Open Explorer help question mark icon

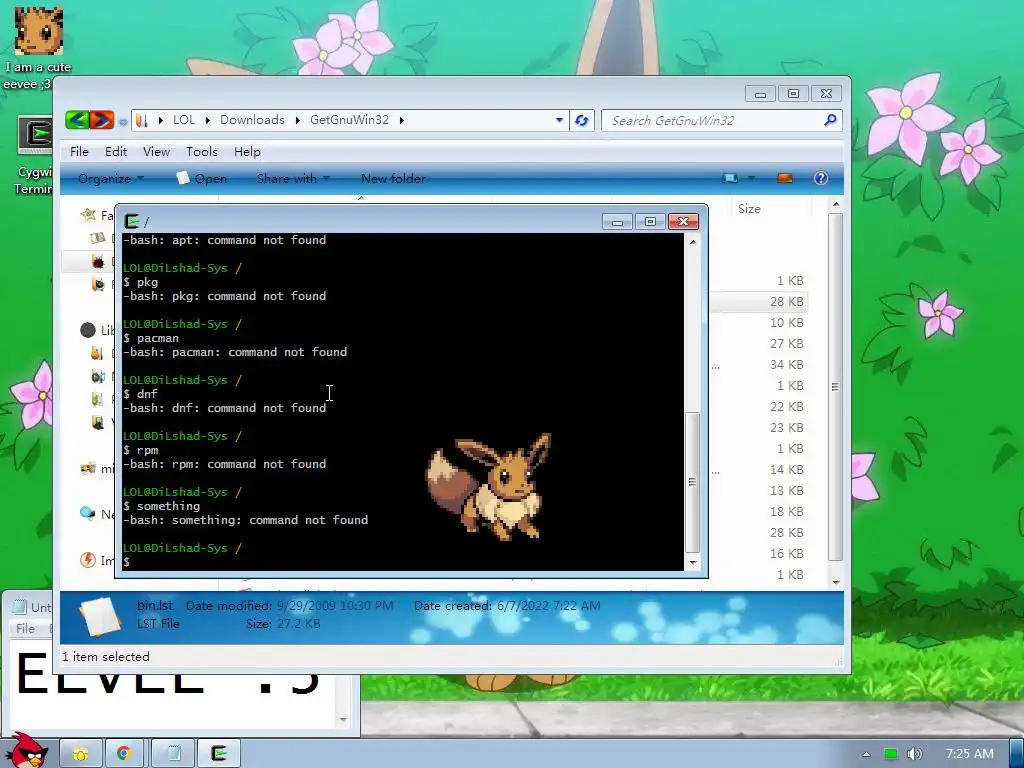[x=821, y=178]
